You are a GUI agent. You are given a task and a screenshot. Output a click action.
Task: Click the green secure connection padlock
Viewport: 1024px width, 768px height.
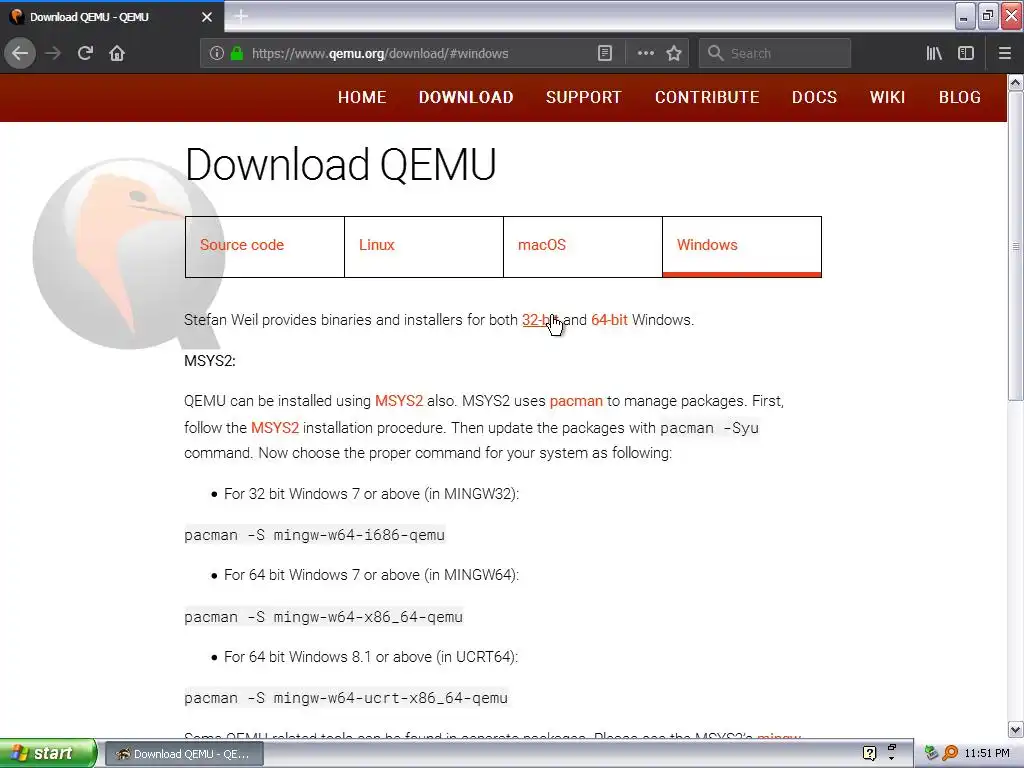point(237,54)
